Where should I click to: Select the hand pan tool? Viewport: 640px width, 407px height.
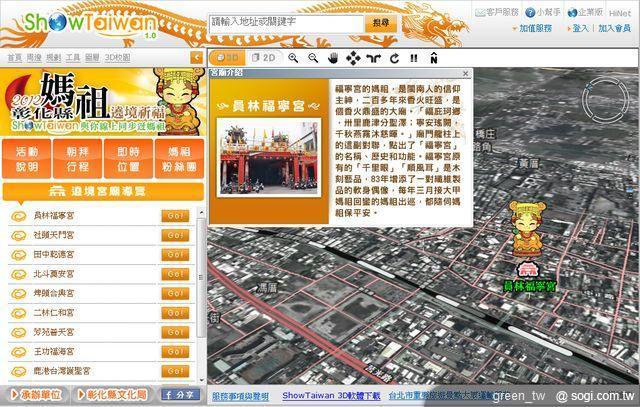click(x=333, y=58)
